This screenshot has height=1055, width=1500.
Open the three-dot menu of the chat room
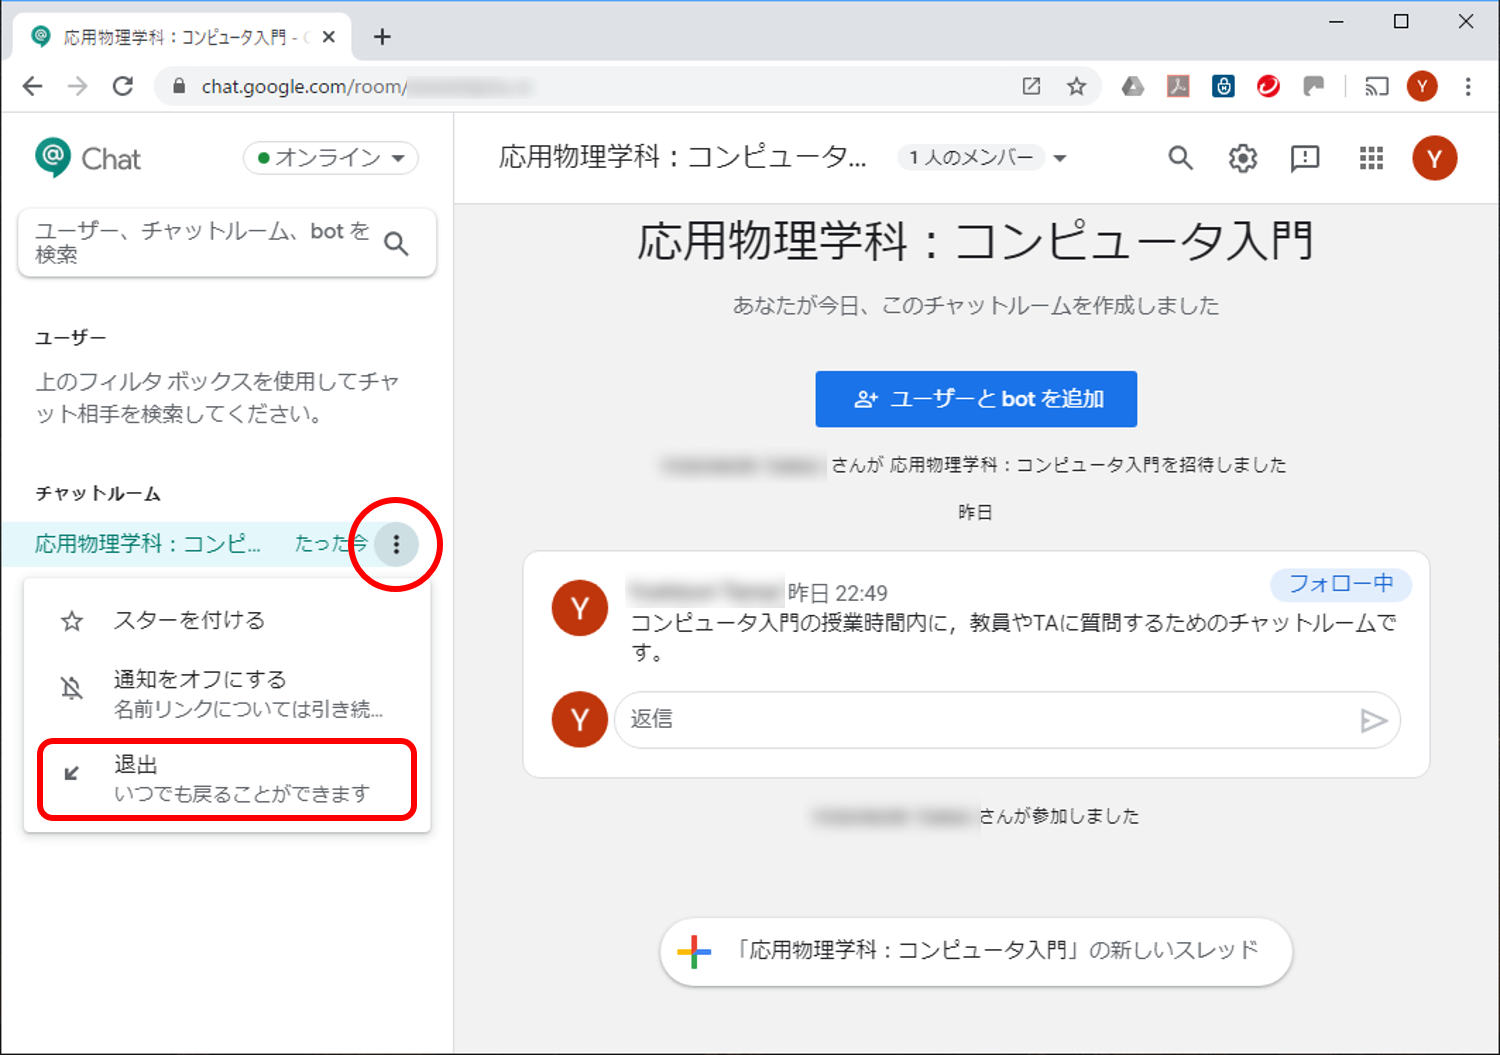[x=396, y=544]
